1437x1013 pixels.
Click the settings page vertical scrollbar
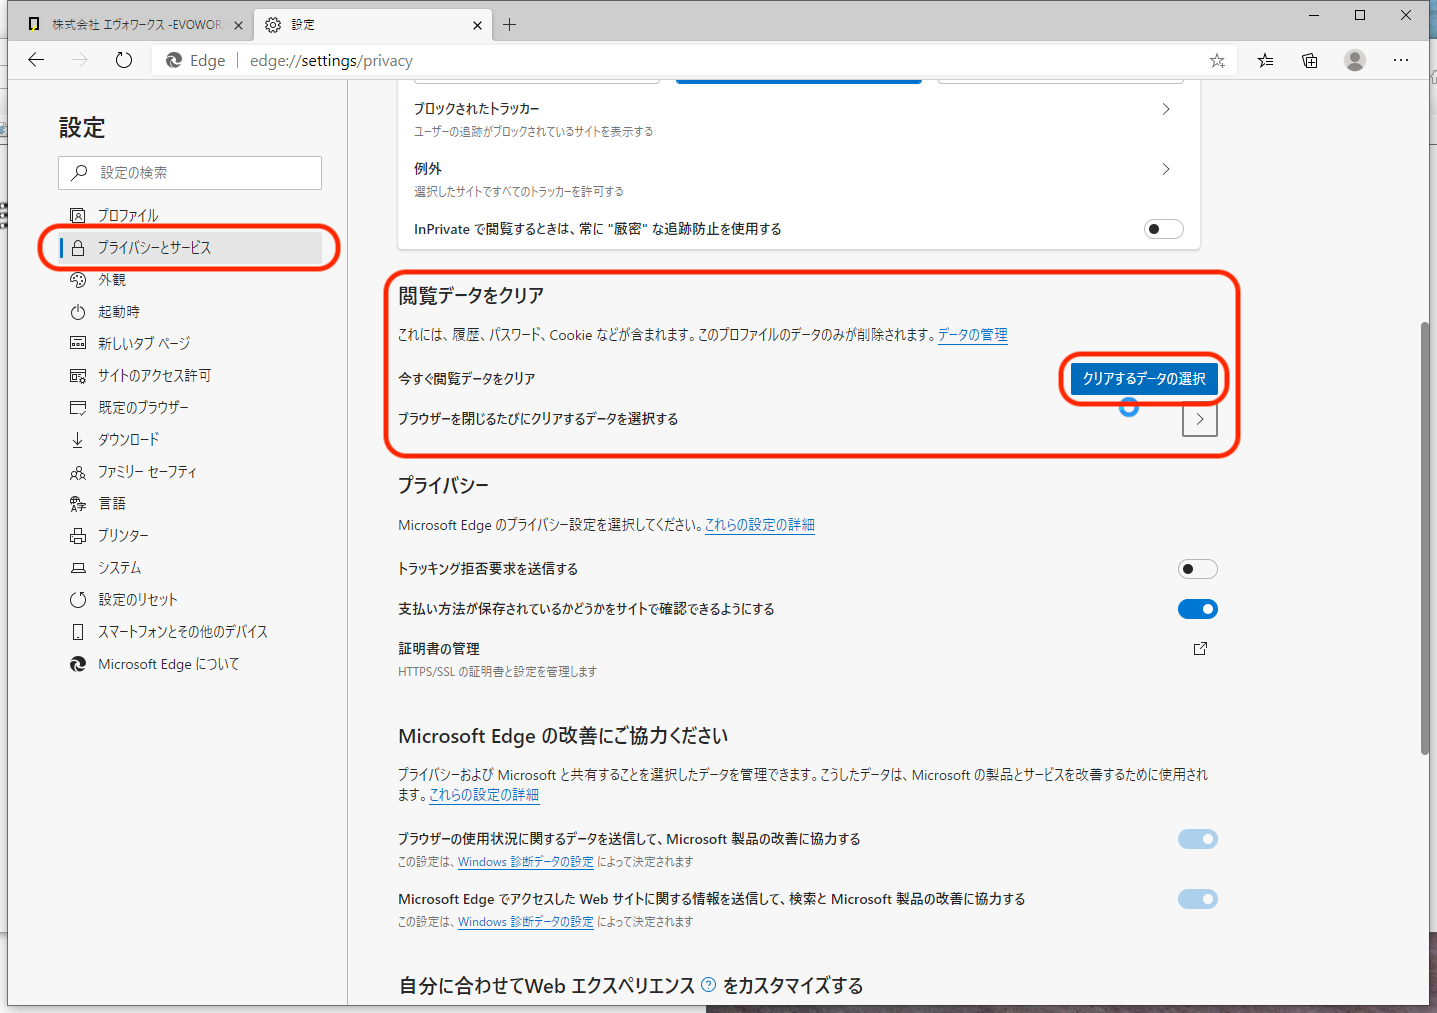click(x=1425, y=537)
